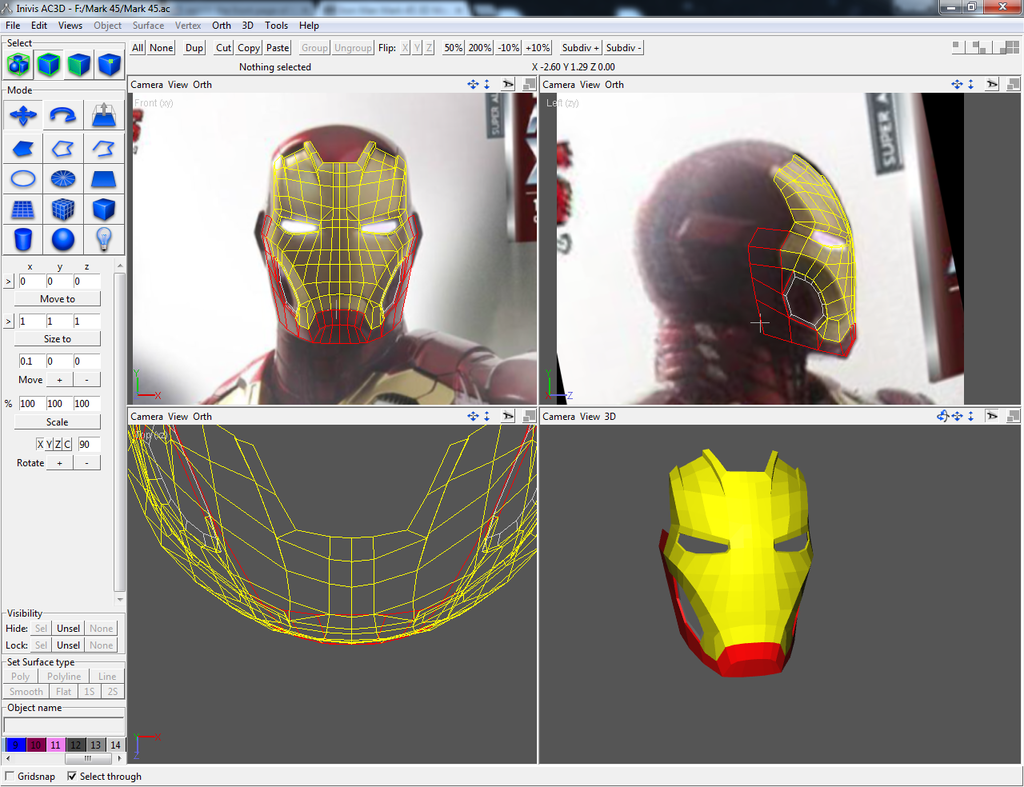Open Camera dropdown in 3D view

coord(559,416)
